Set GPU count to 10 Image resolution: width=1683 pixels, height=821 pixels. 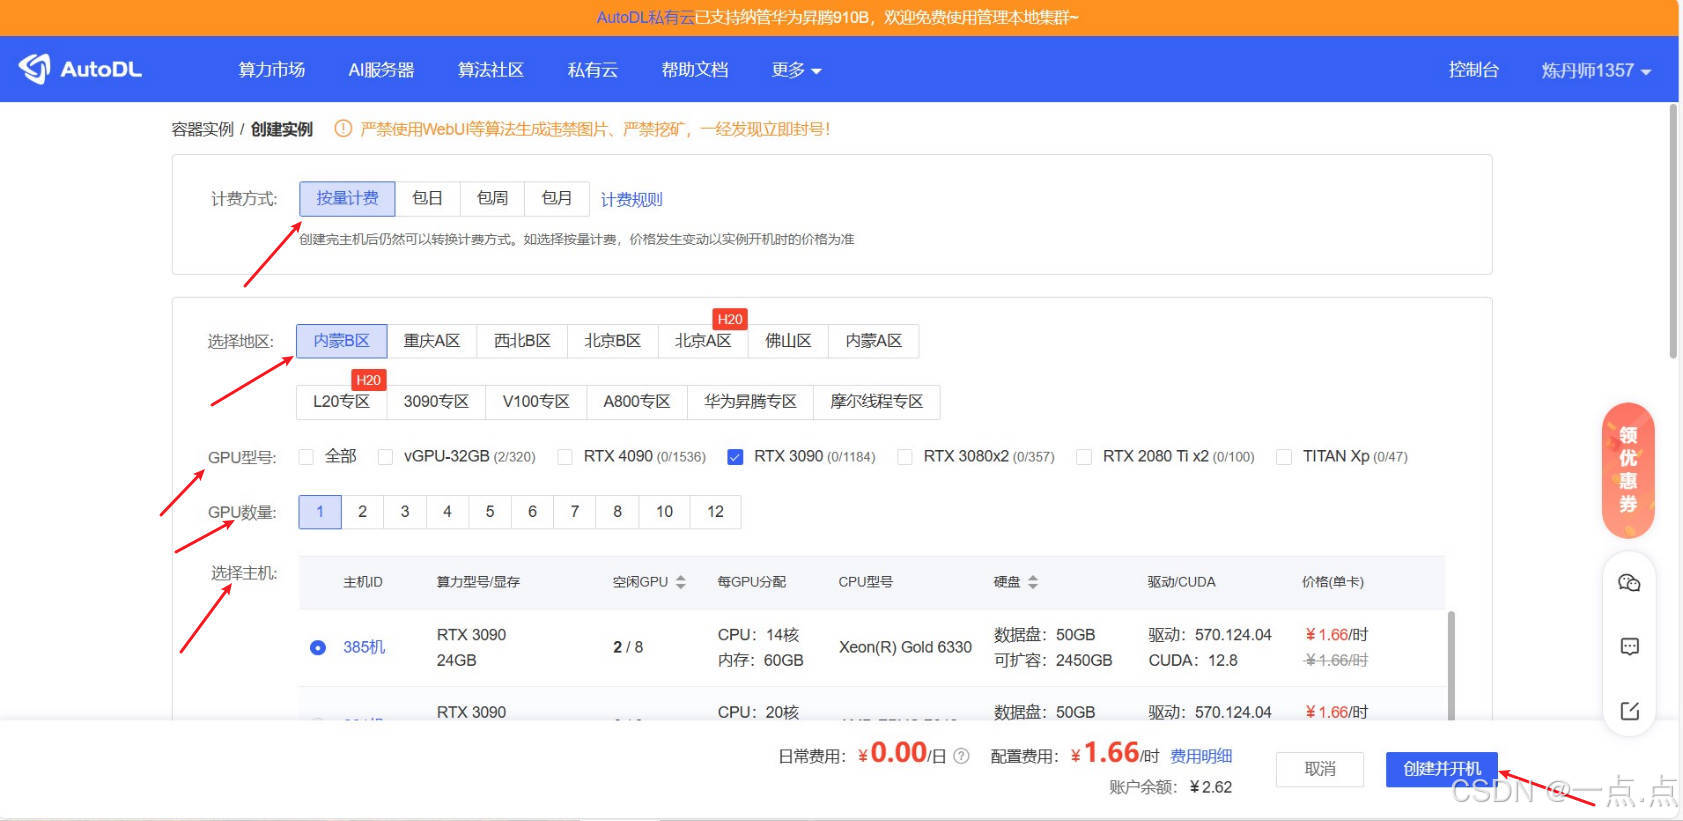[x=665, y=512]
